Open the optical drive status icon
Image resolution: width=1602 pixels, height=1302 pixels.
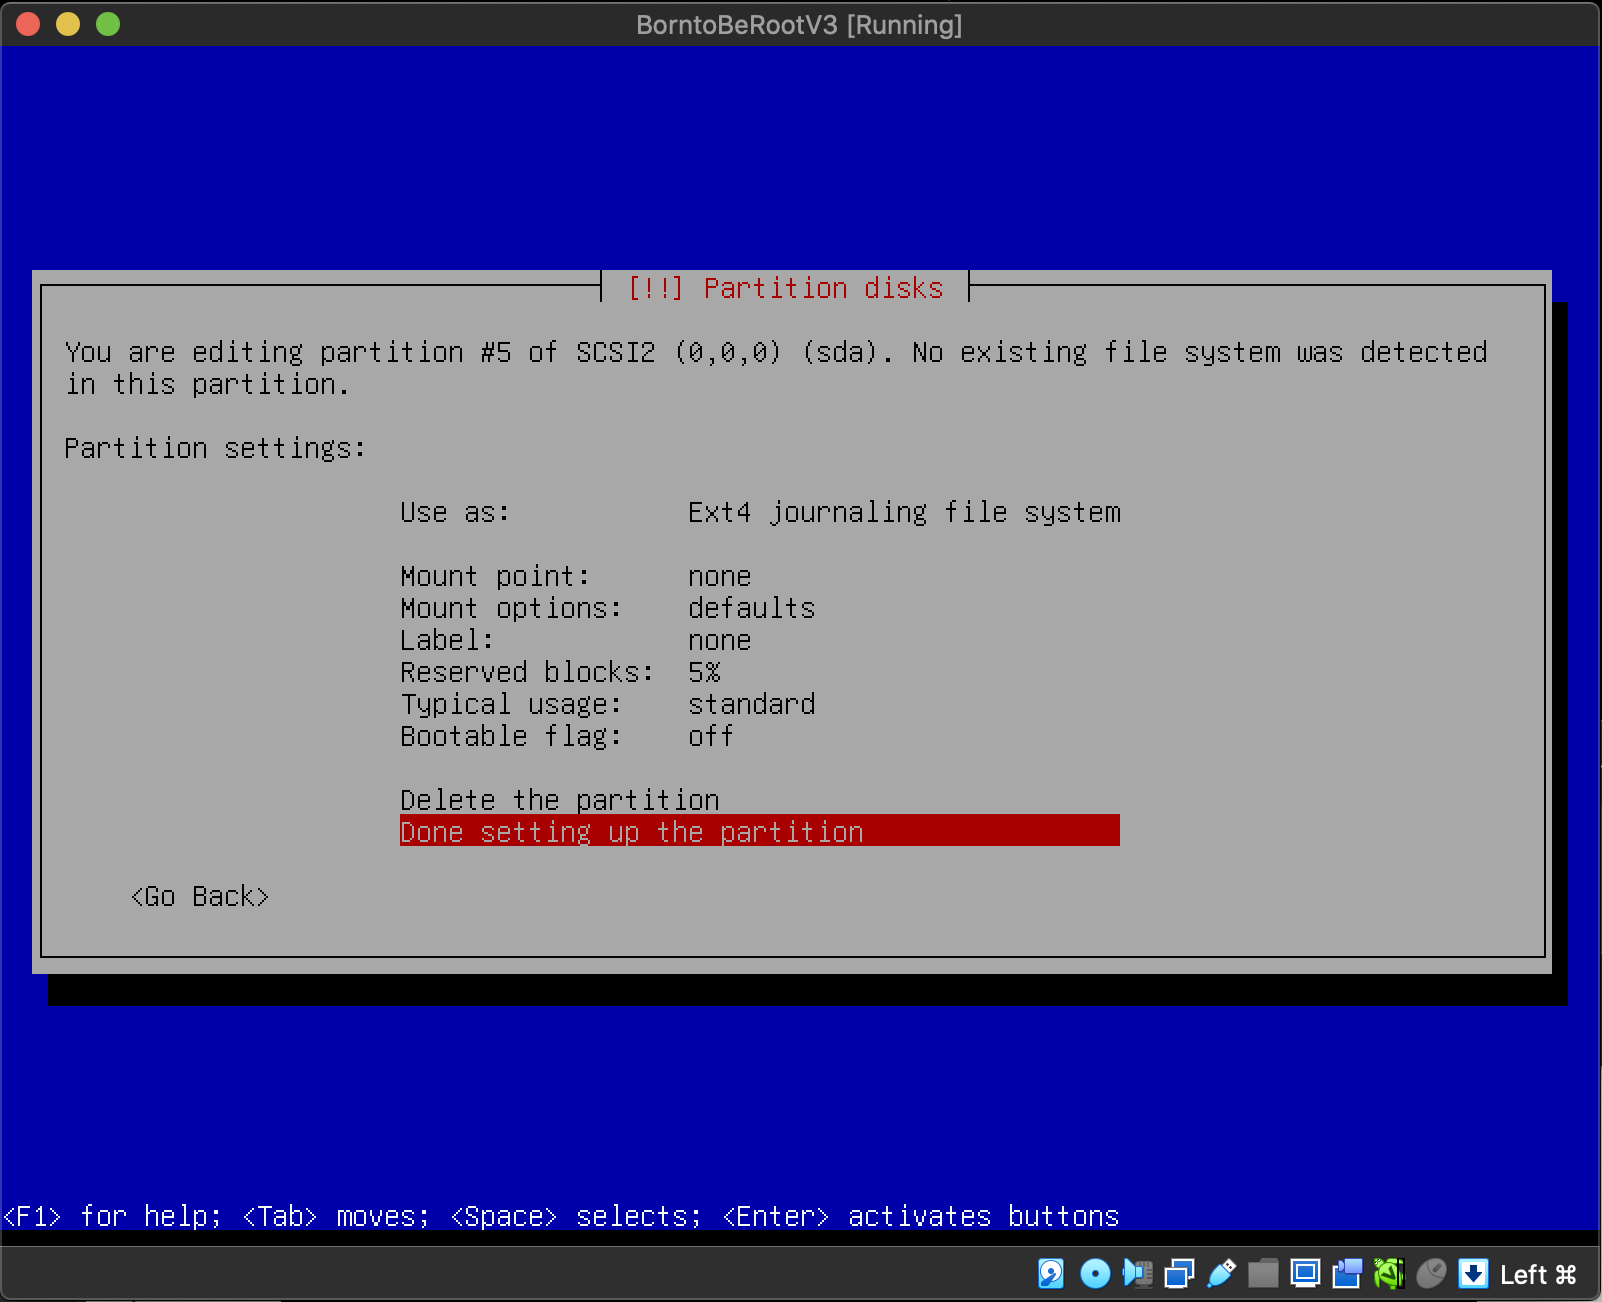(x=1095, y=1273)
